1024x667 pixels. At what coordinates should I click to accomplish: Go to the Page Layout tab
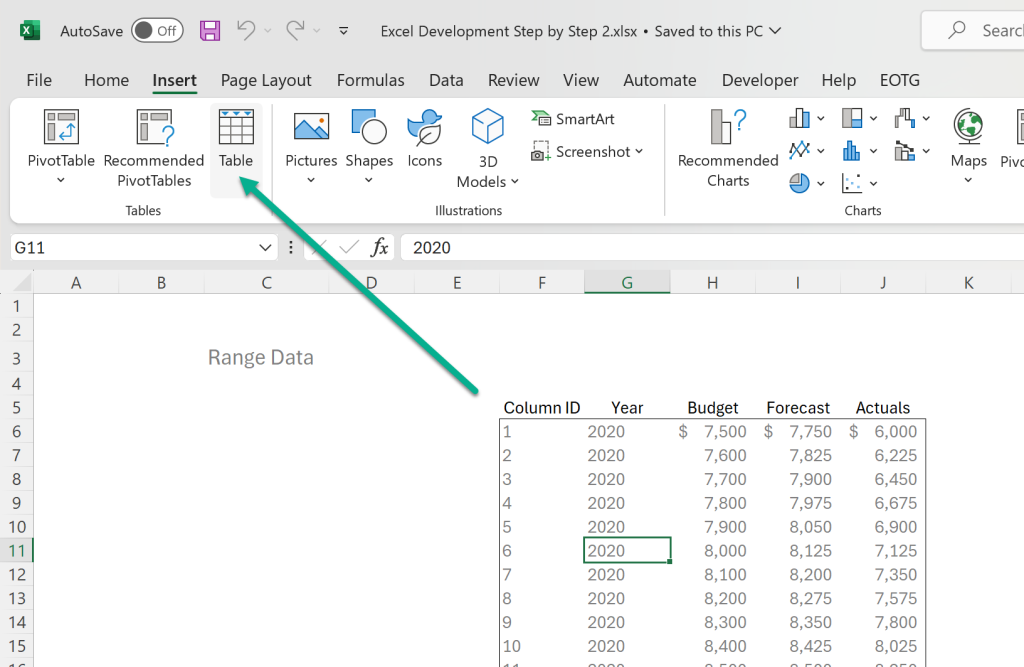pos(266,80)
